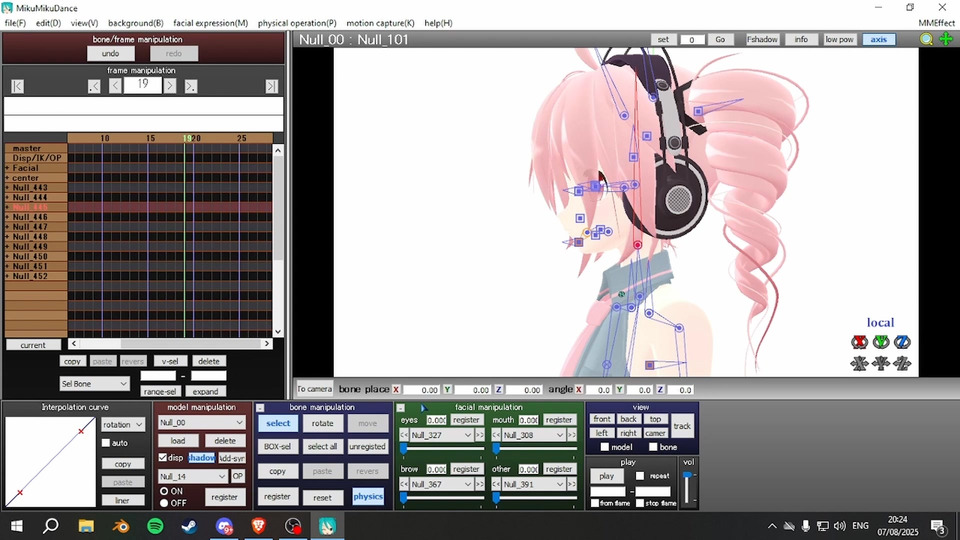Expand the Facial track row
This screenshot has width=960, height=540.
pyautogui.click(x=7, y=168)
